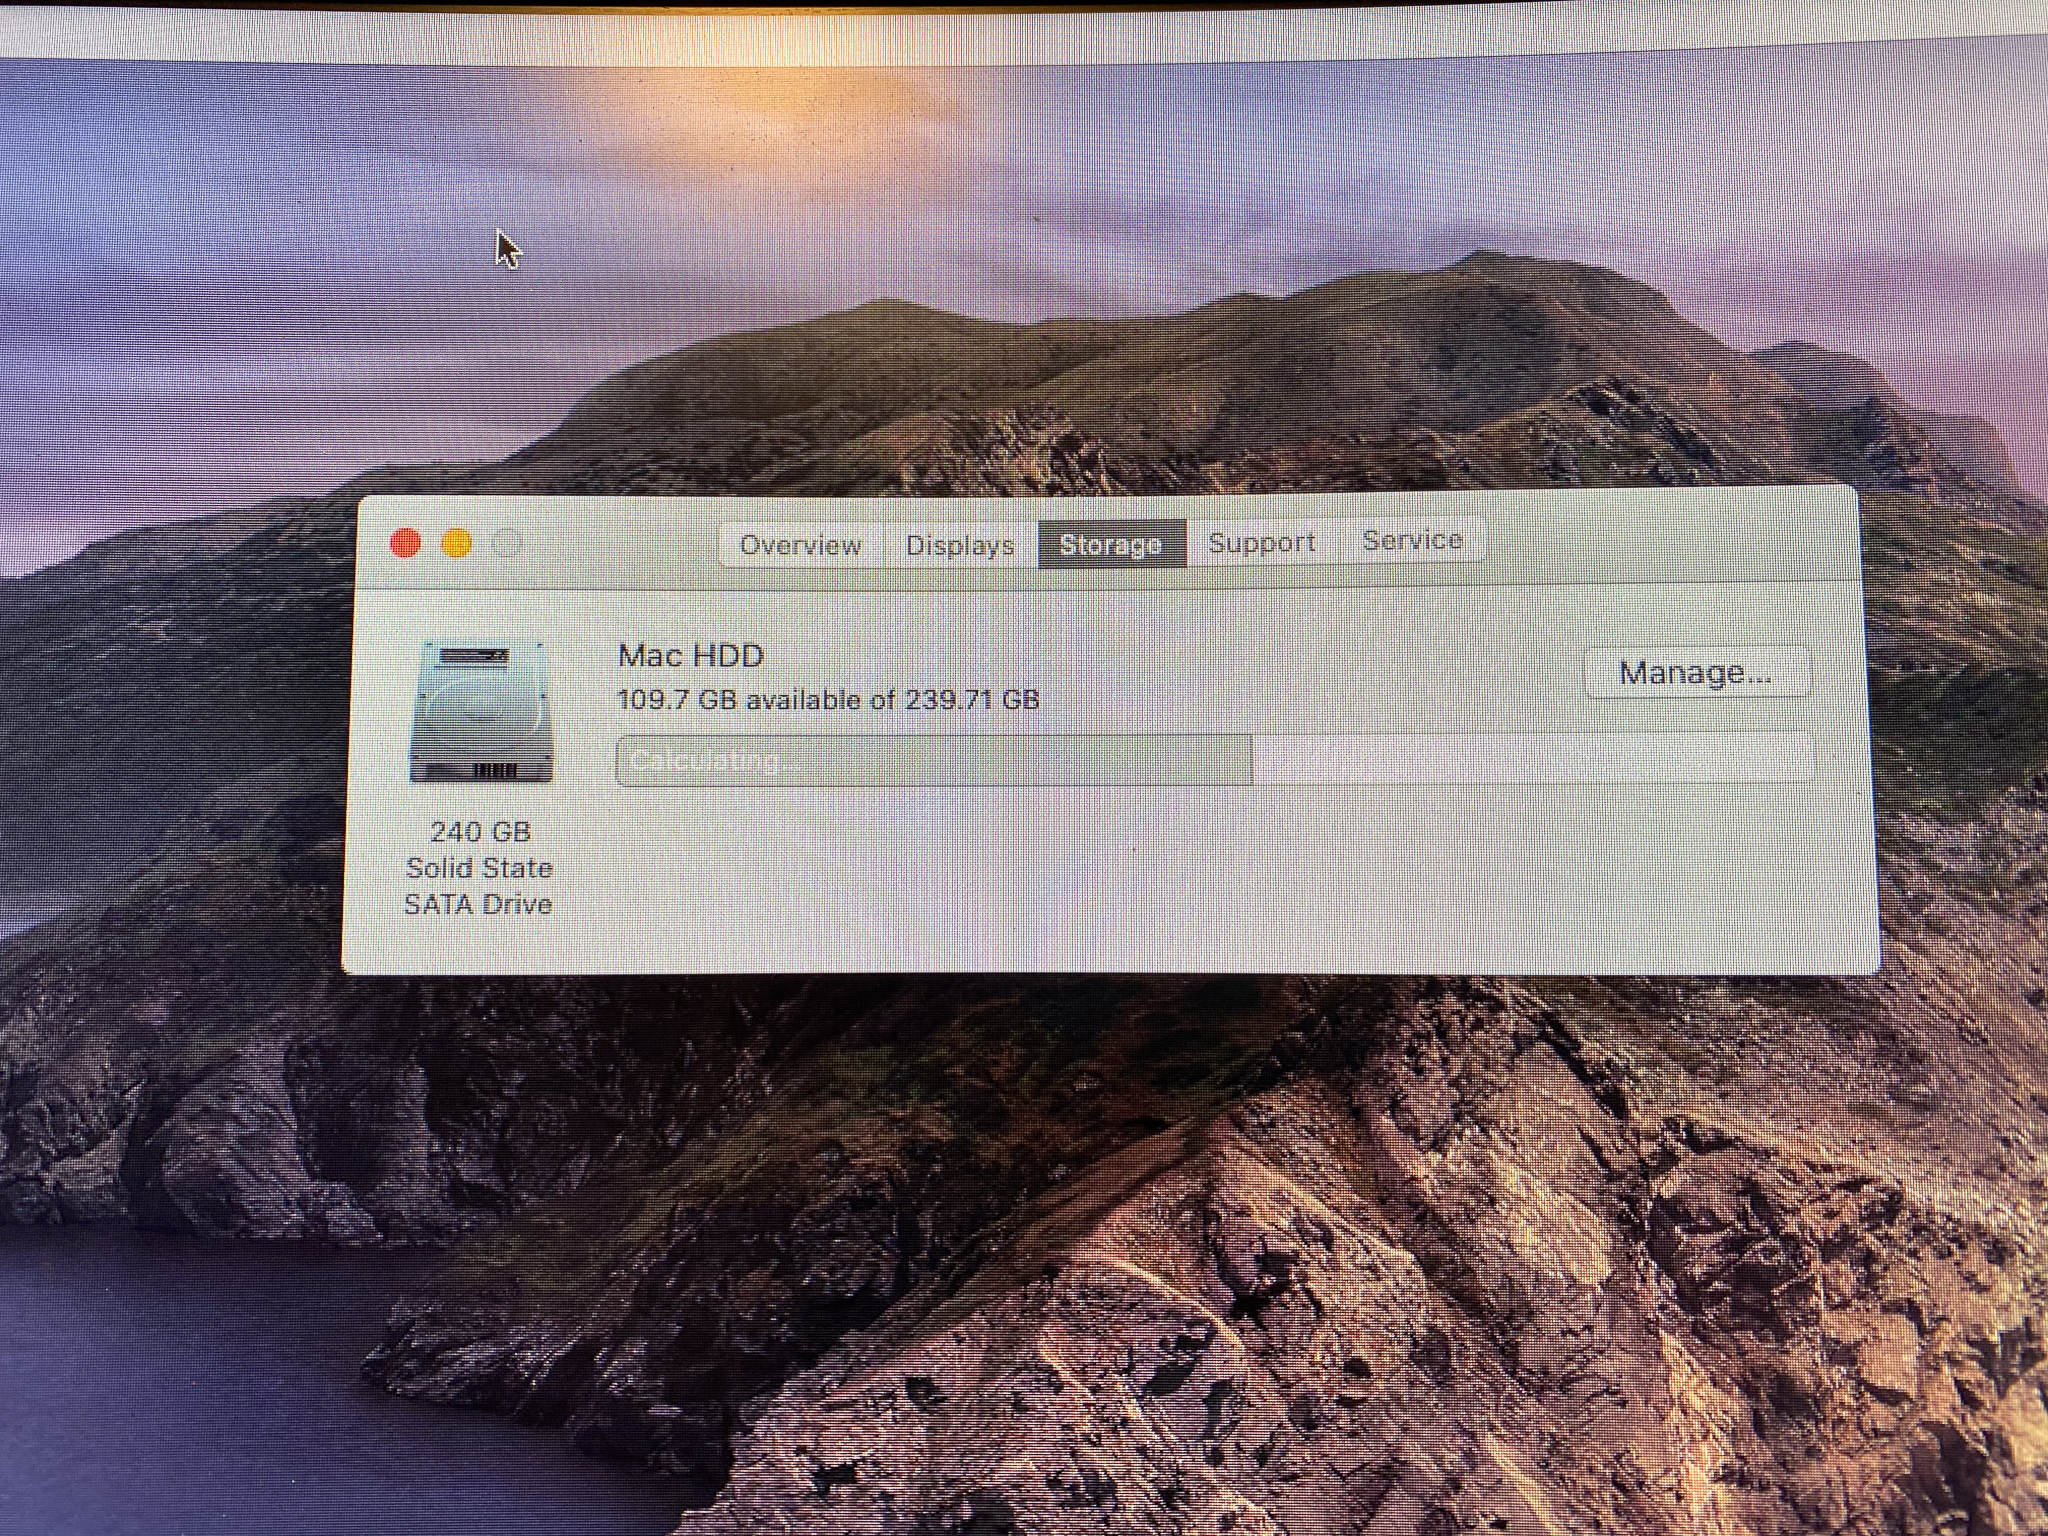
Task: Click the empty free-space part of storage bar
Action: coord(1530,758)
